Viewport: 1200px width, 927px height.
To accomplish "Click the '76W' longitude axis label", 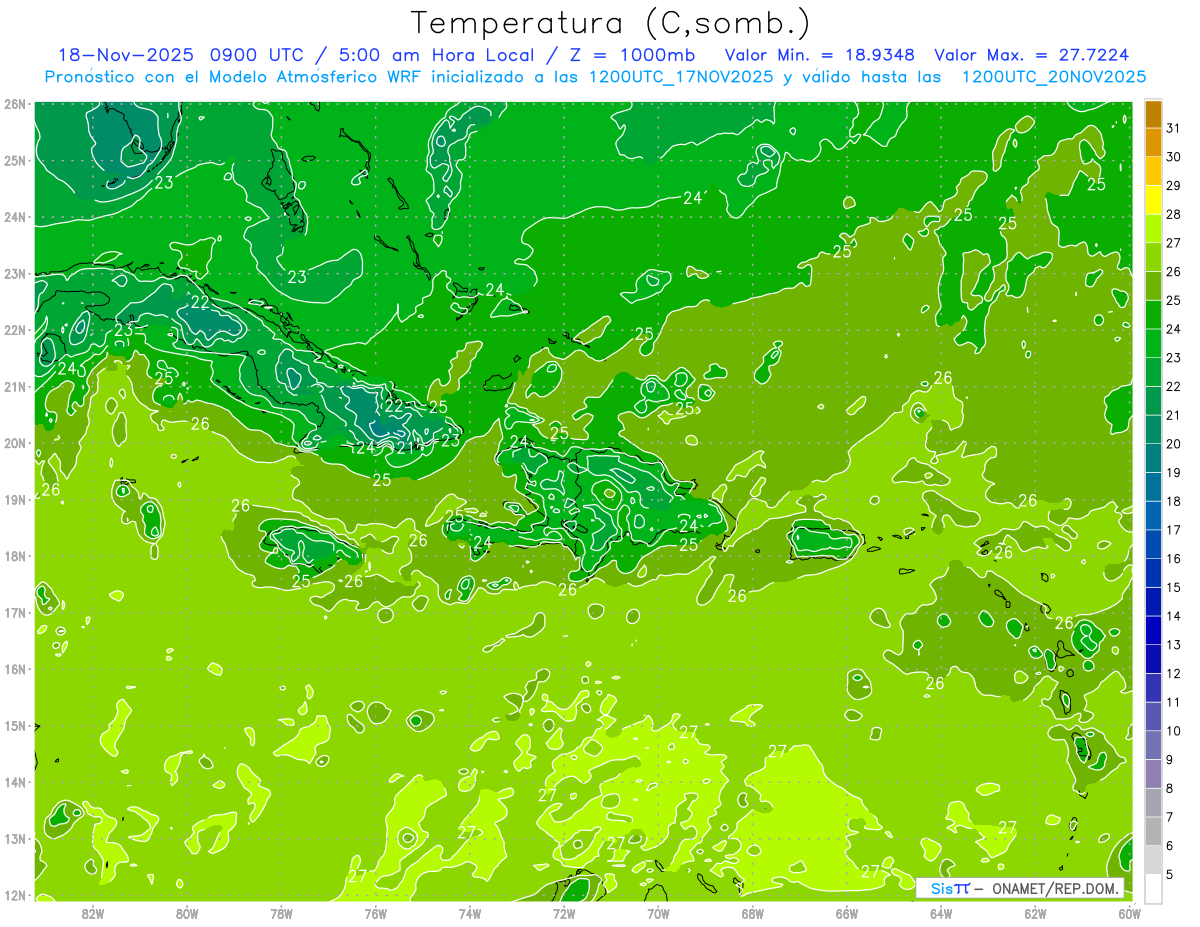I will pos(375,913).
